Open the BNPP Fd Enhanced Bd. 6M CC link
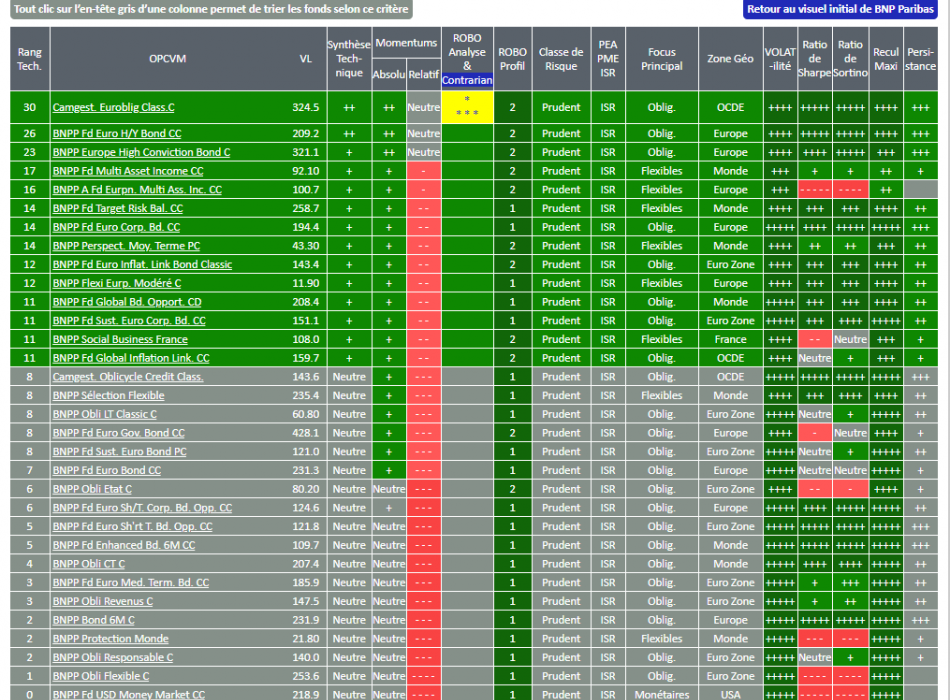The image size is (950, 700). click(x=124, y=545)
